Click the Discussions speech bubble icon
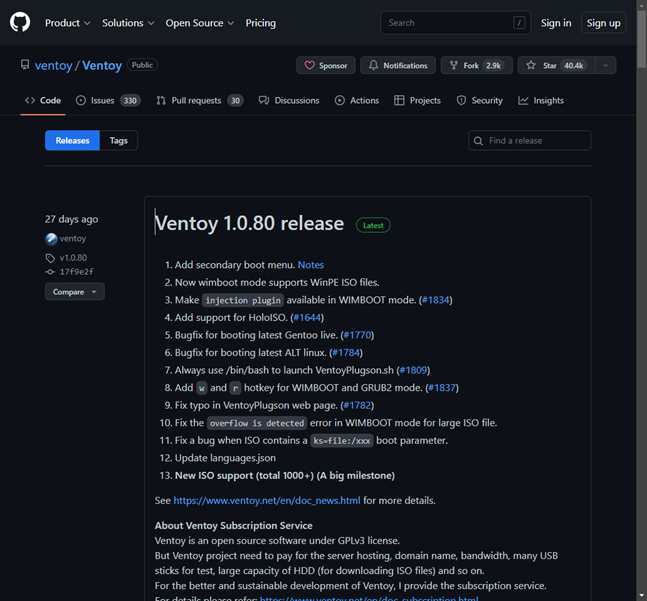647x601 pixels. click(x=264, y=100)
